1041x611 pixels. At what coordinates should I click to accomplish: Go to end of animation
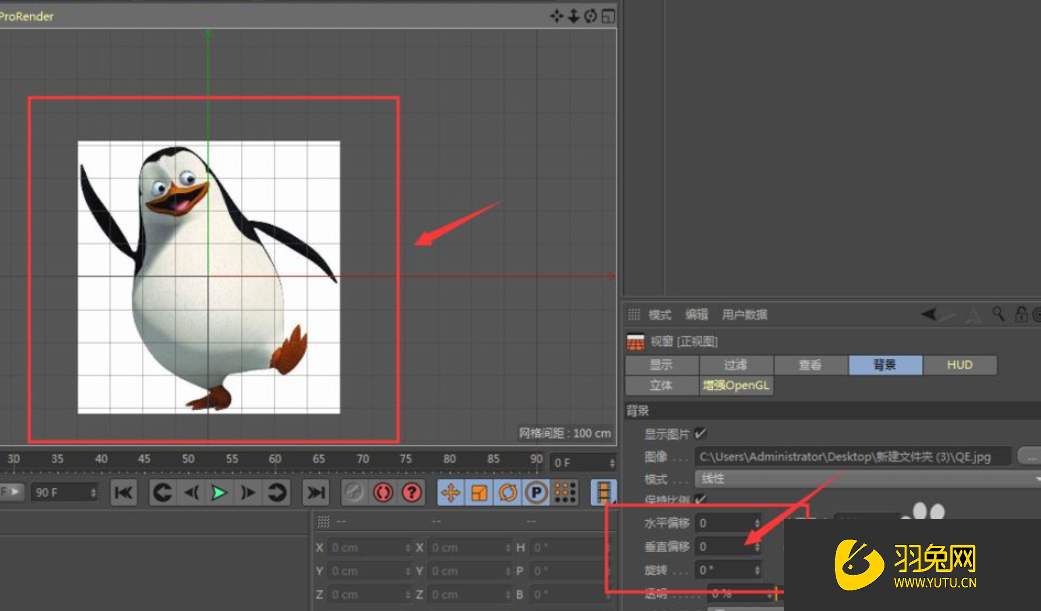click(x=316, y=492)
